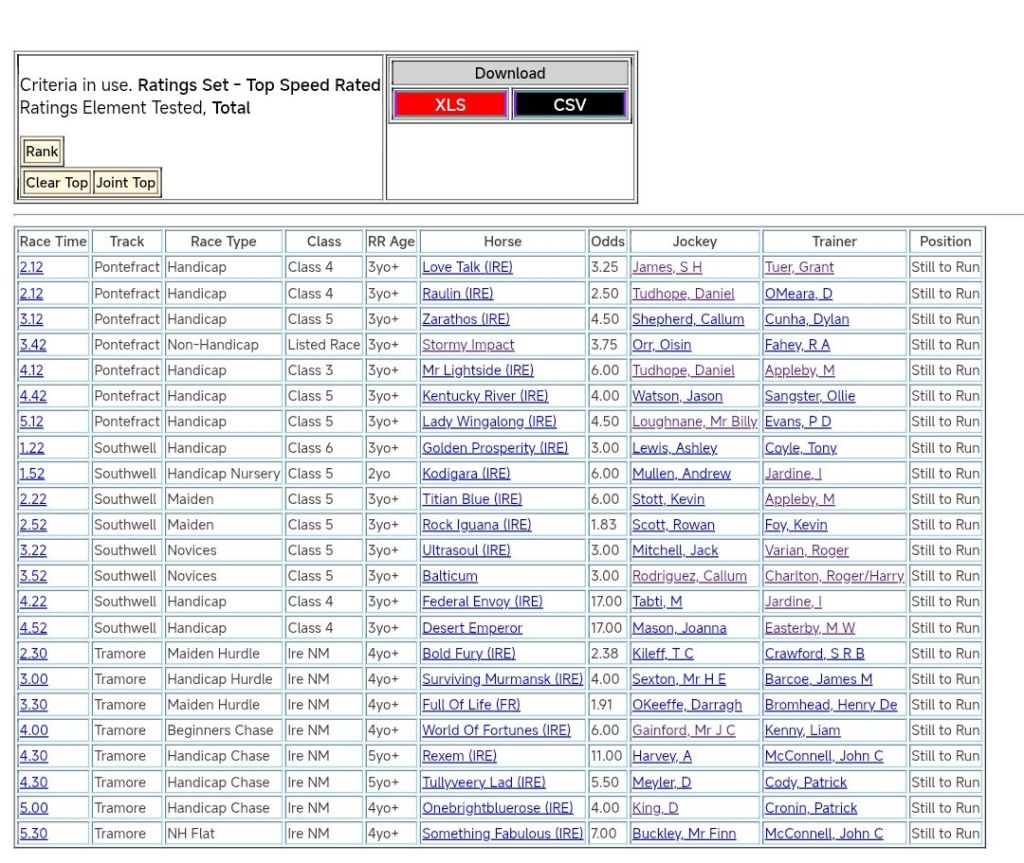Click the black CSV download button
The width and height of the screenshot is (1024, 863).
[569, 105]
